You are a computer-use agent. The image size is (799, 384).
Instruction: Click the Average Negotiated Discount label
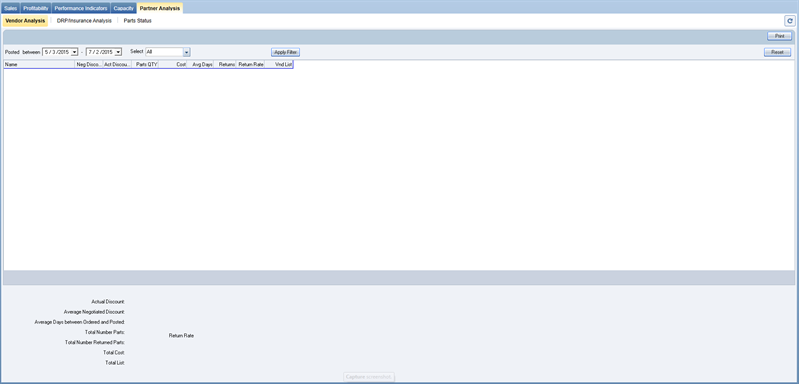[94, 312]
